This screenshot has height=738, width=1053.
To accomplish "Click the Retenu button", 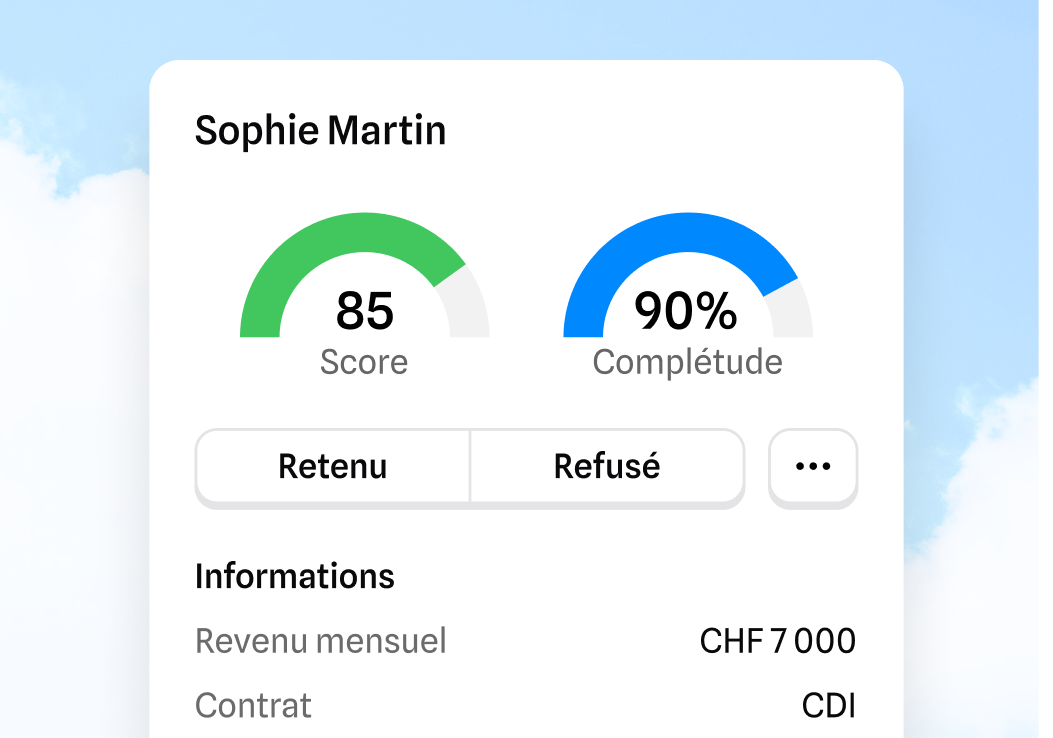I will click(332, 466).
